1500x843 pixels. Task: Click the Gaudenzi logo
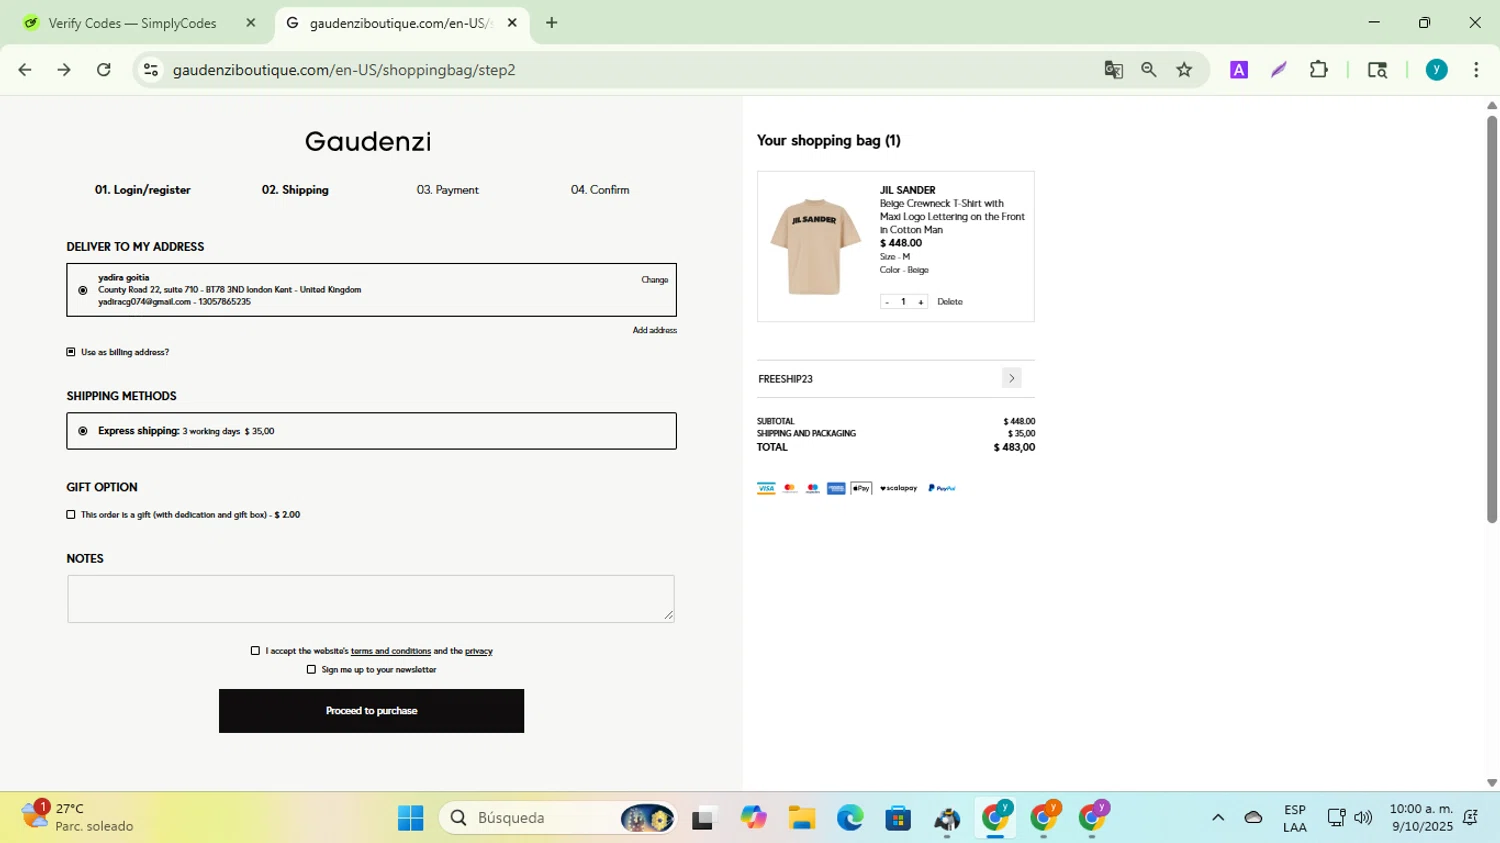click(x=368, y=142)
